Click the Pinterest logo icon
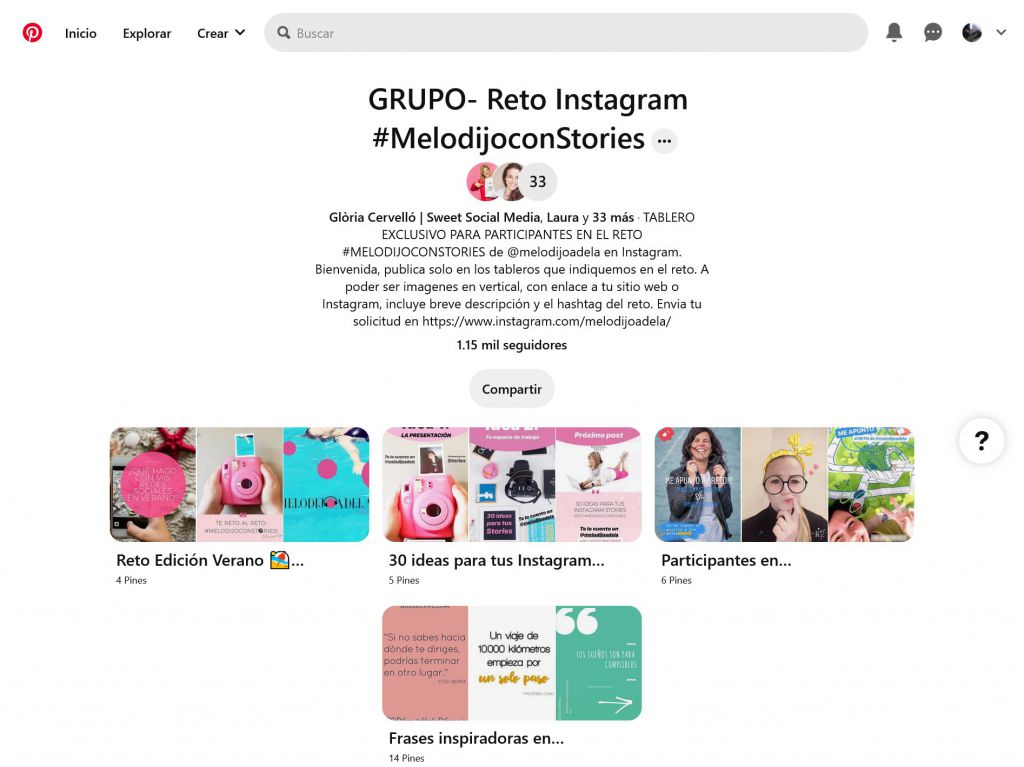Screen dimensions: 1024x767 pos(32,32)
